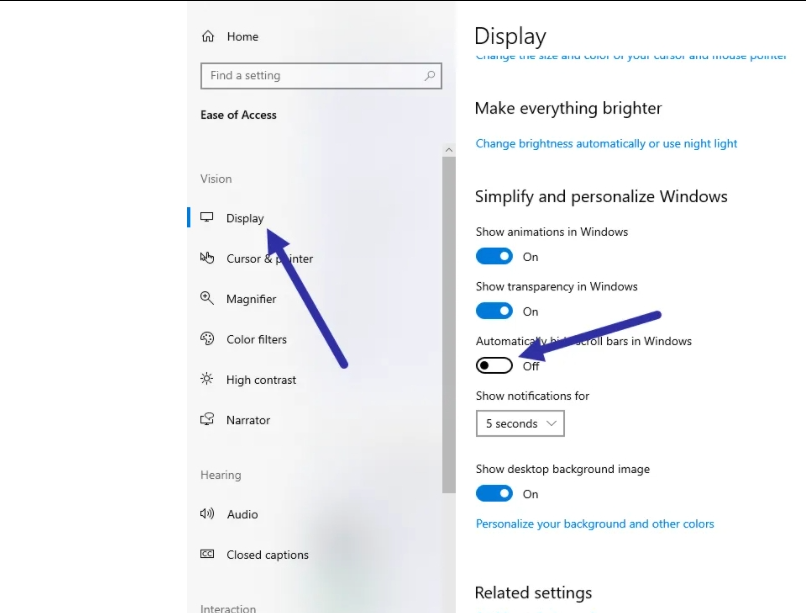The image size is (806, 613).
Task: Click the sidebar scrollbar up arrow
Action: click(x=449, y=150)
